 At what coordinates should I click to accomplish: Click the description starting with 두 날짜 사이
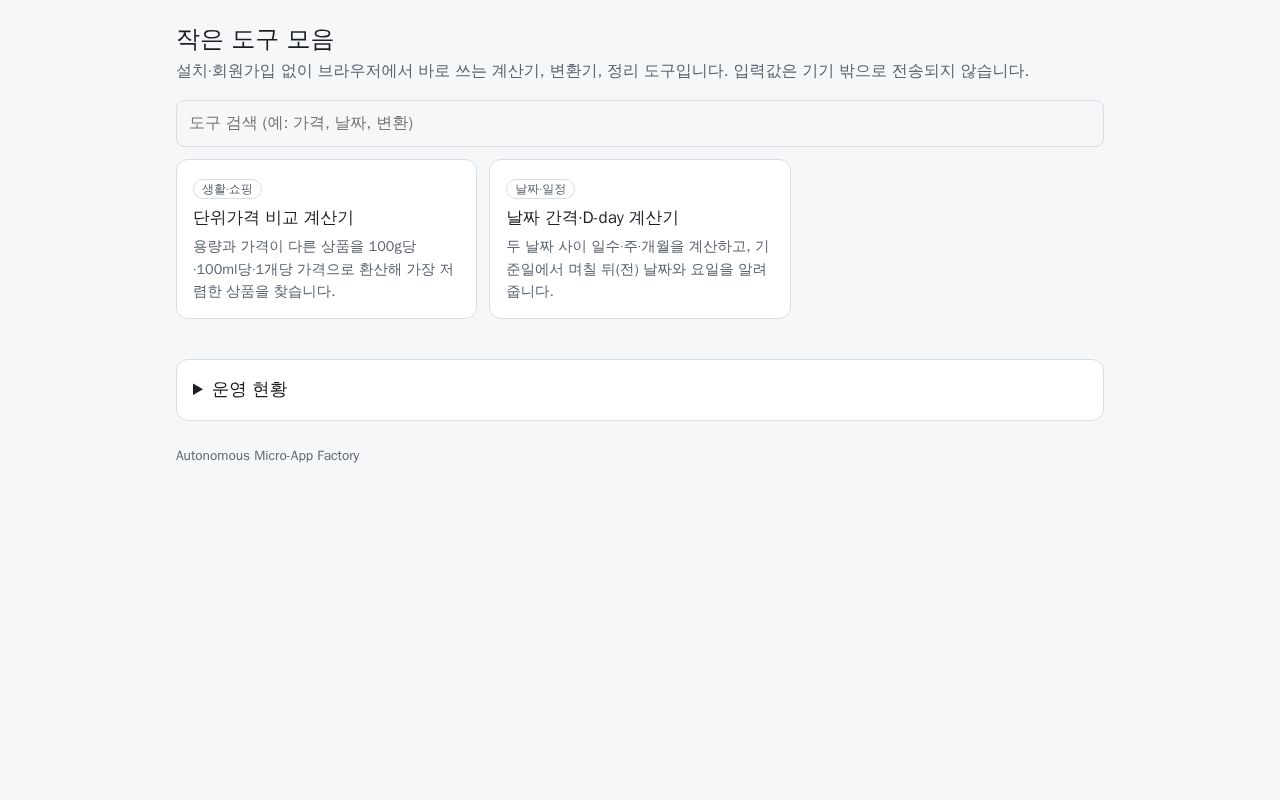638,269
